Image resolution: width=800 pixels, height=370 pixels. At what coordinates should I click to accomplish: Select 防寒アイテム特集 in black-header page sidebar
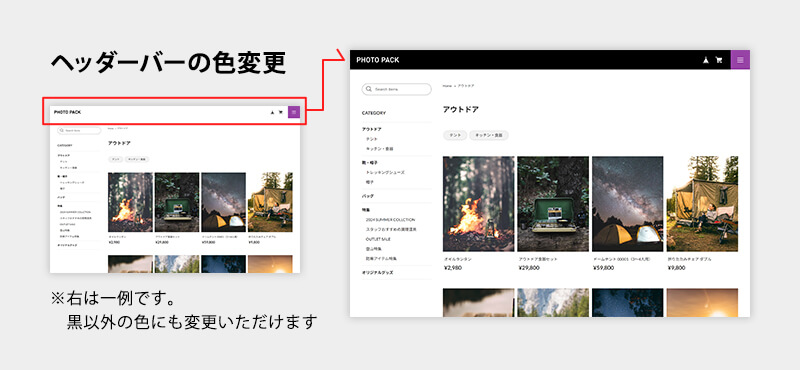(x=381, y=258)
